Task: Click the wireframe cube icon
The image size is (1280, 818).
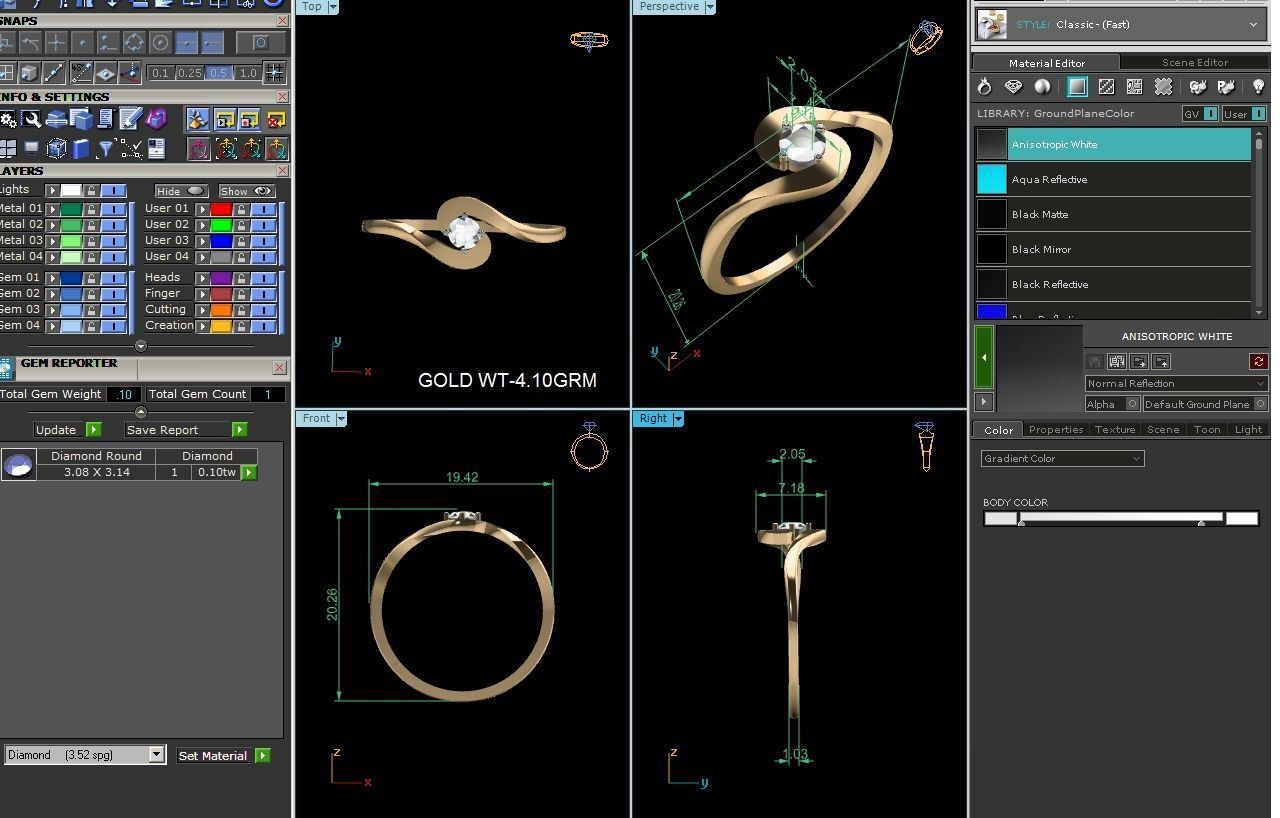Action: [x=56, y=149]
